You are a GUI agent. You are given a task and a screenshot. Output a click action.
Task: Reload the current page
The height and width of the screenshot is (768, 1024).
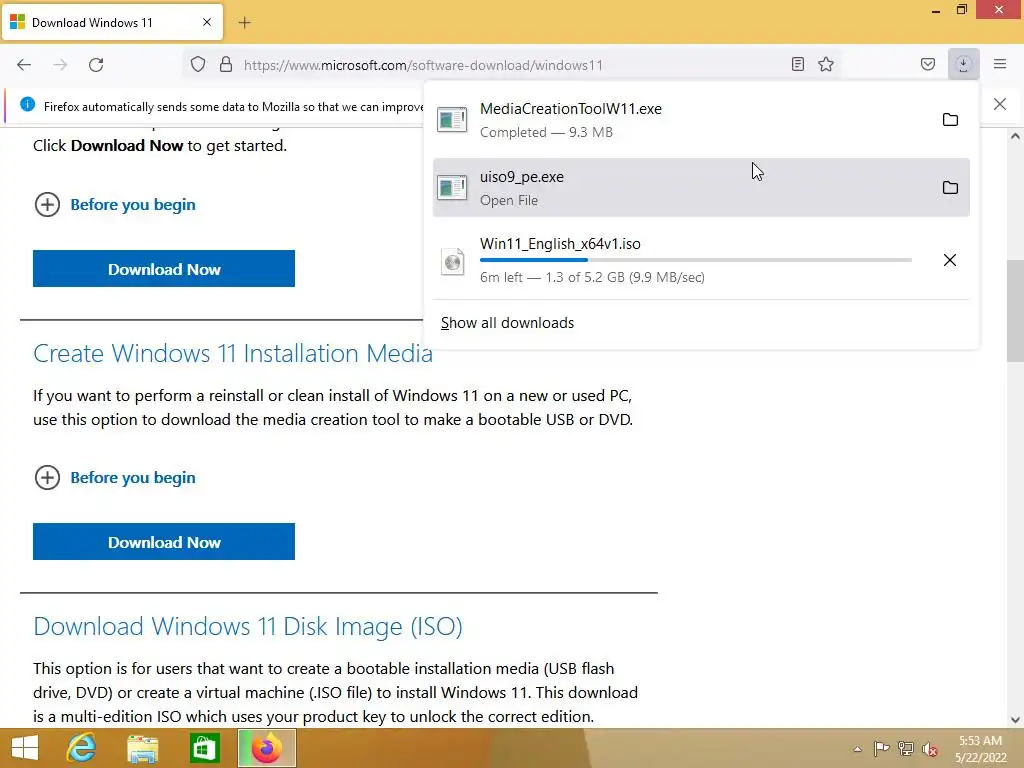coord(96,65)
